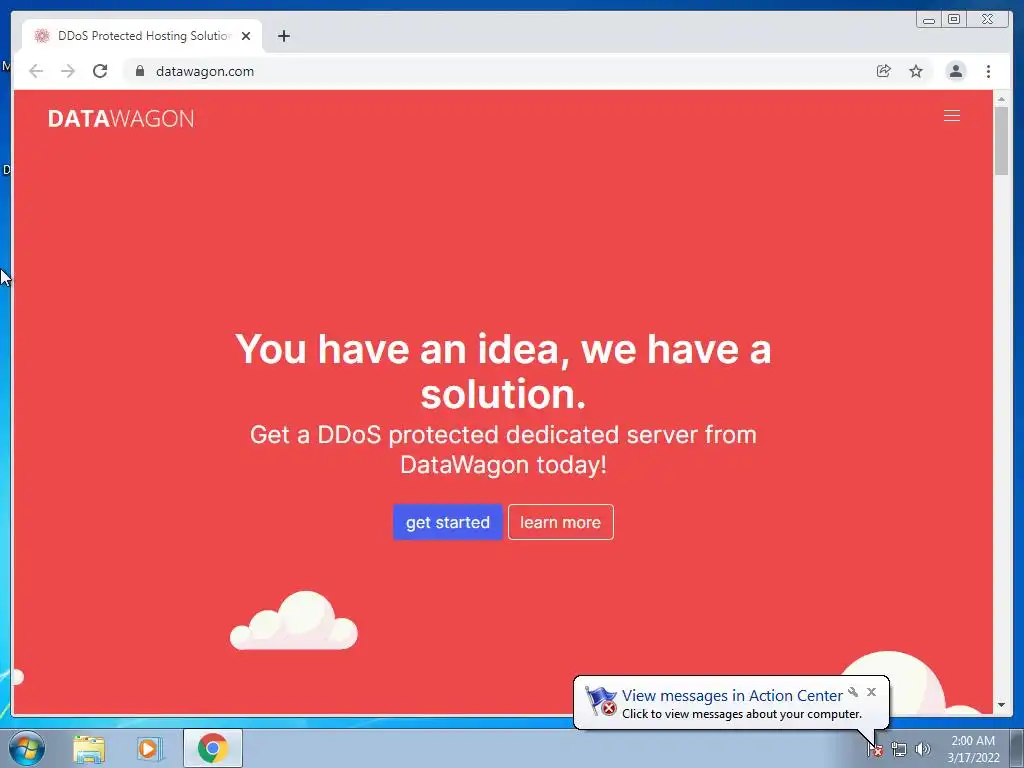Click the 'Get a DDoS protected' subtitle text
1024x768 pixels.
(503, 449)
